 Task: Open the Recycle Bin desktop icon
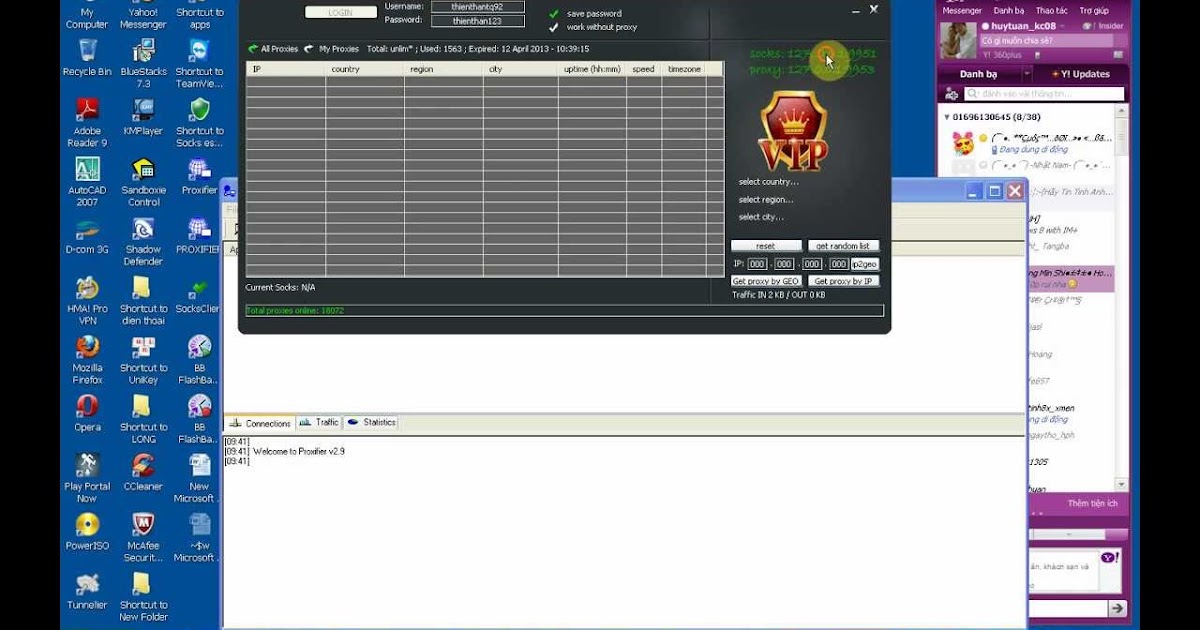[x=87, y=57]
